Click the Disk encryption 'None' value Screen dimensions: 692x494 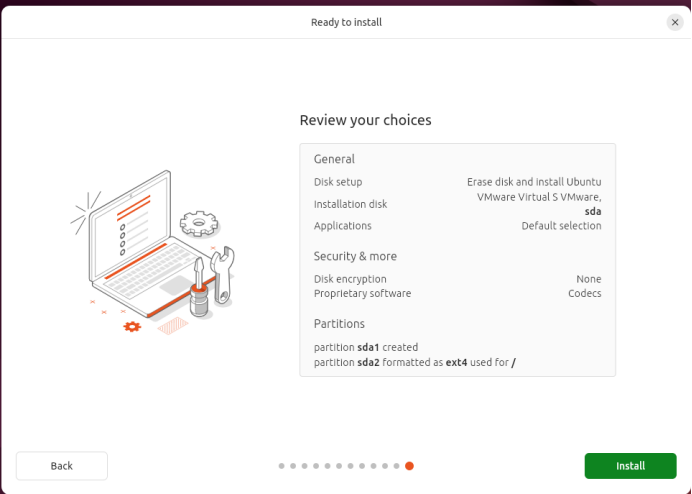tap(589, 279)
